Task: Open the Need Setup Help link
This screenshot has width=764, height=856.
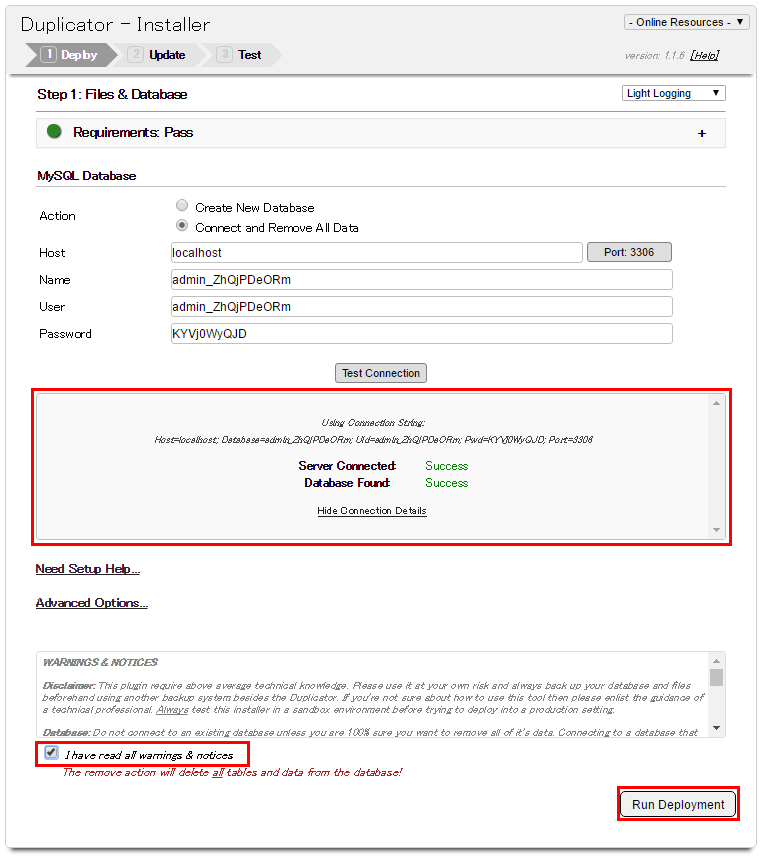Action: [88, 569]
